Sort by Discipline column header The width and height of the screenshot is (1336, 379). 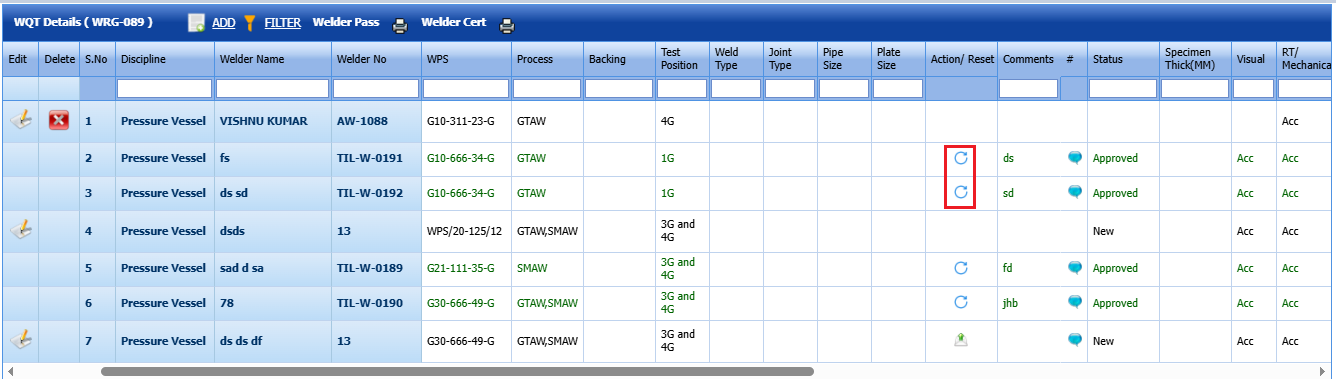[143, 59]
